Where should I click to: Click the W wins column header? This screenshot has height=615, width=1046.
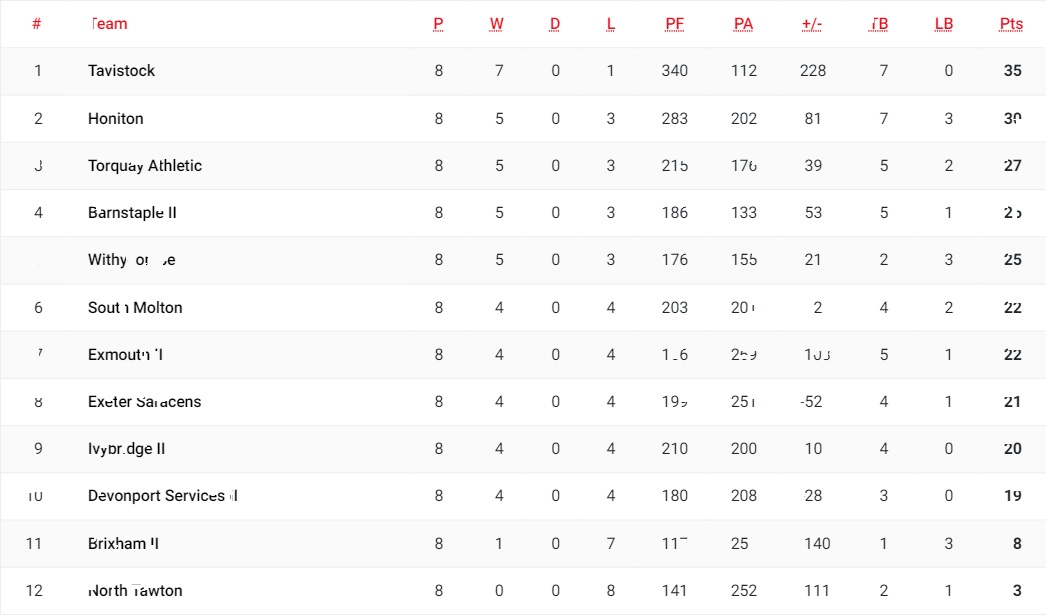click(x=496, y=24)
